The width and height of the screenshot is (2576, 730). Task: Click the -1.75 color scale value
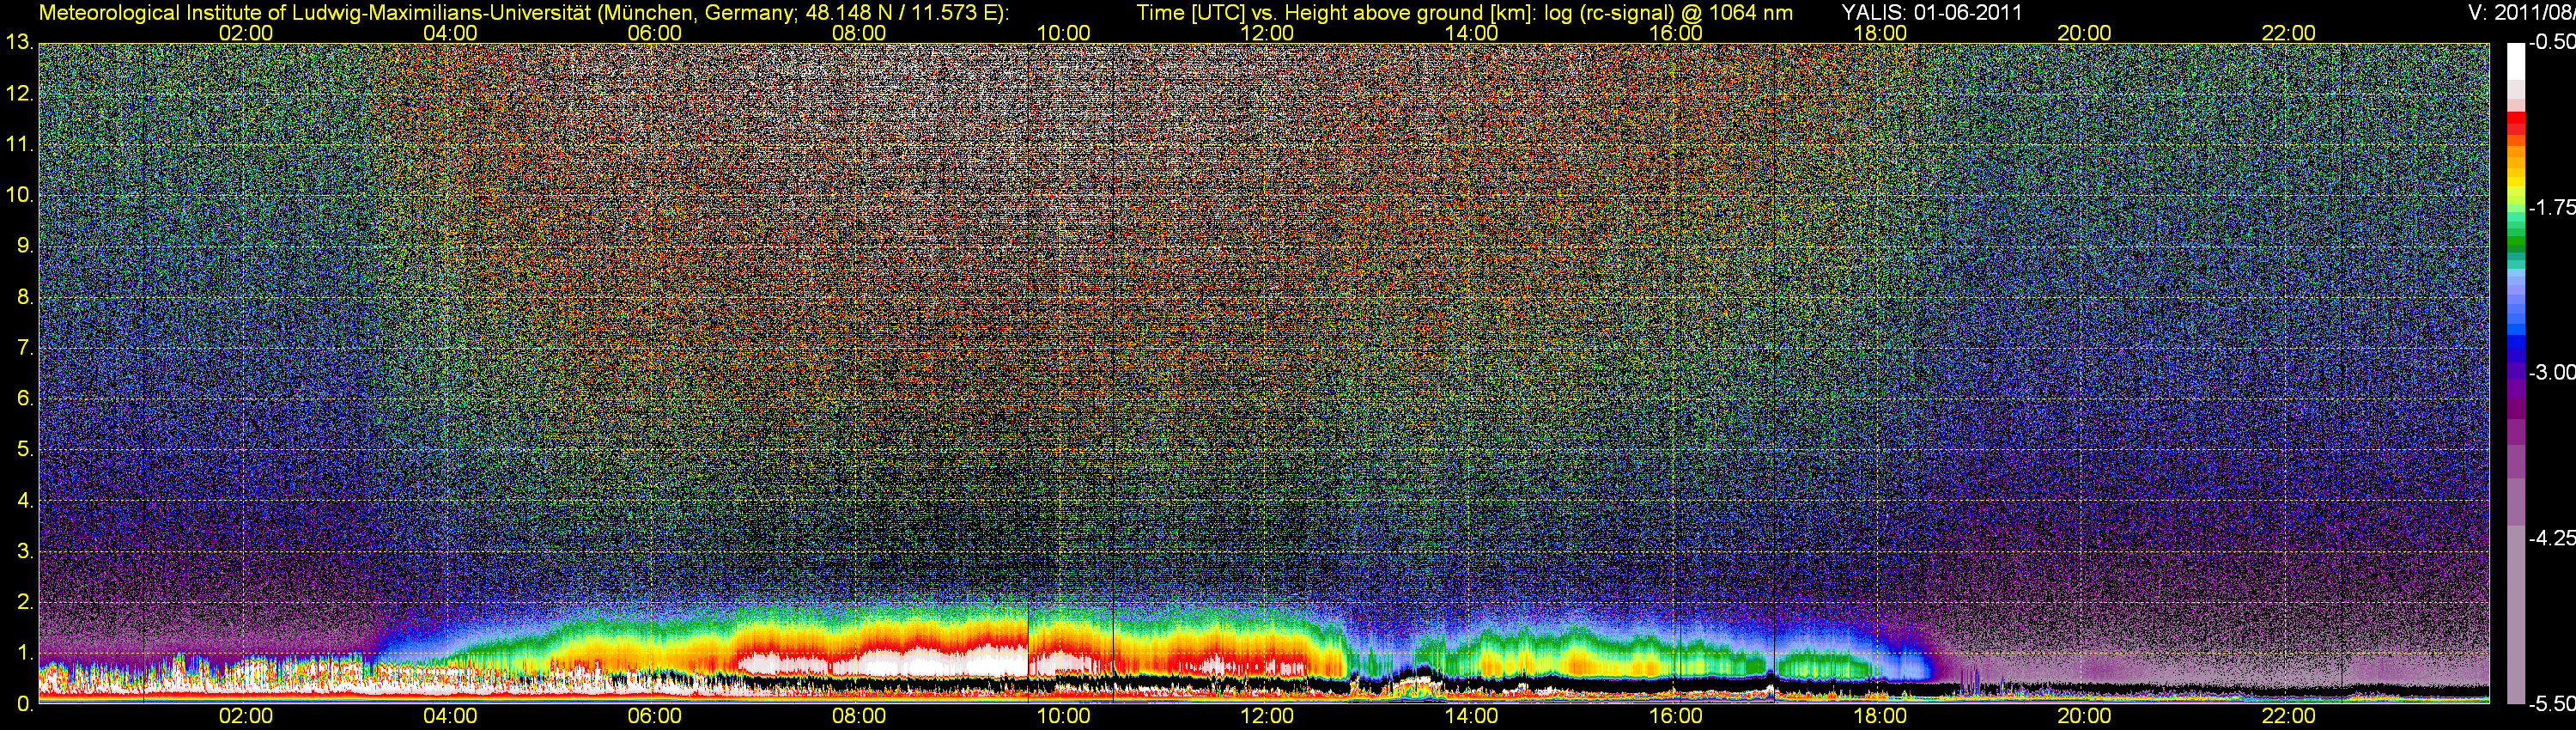[2551, 207]
